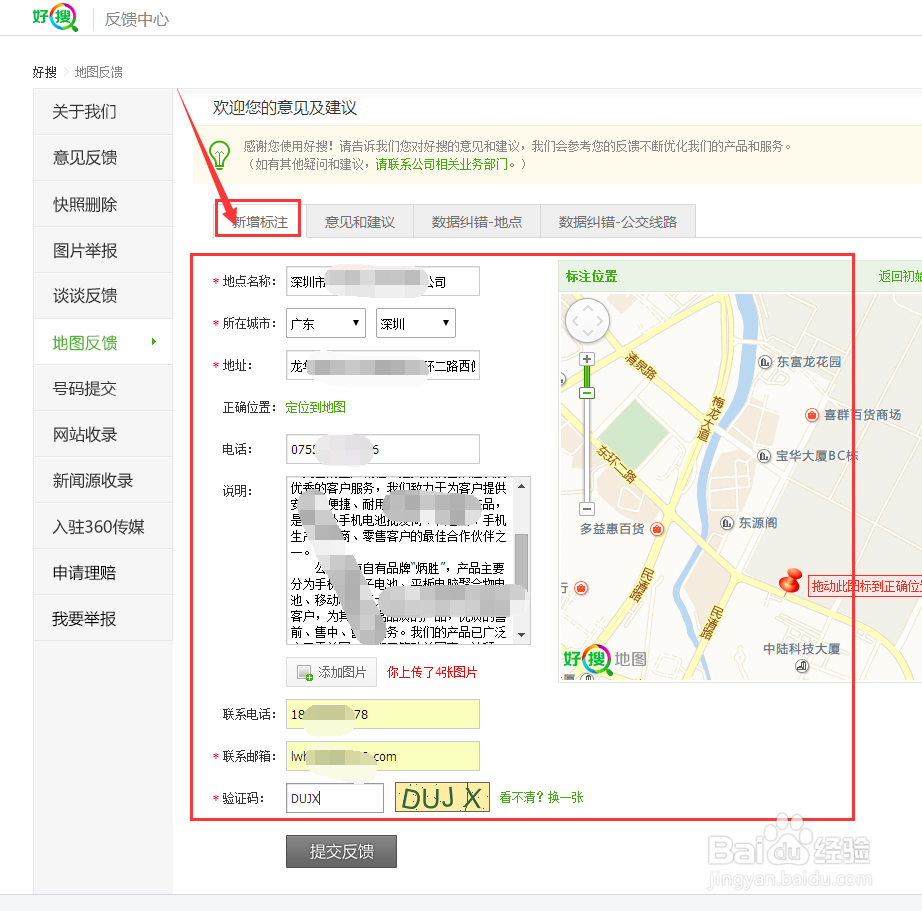Image resolution: width=922 pixels, height=911 pixels.
Task: Zoom in using the map plus icon
Action: coord(587,358)
